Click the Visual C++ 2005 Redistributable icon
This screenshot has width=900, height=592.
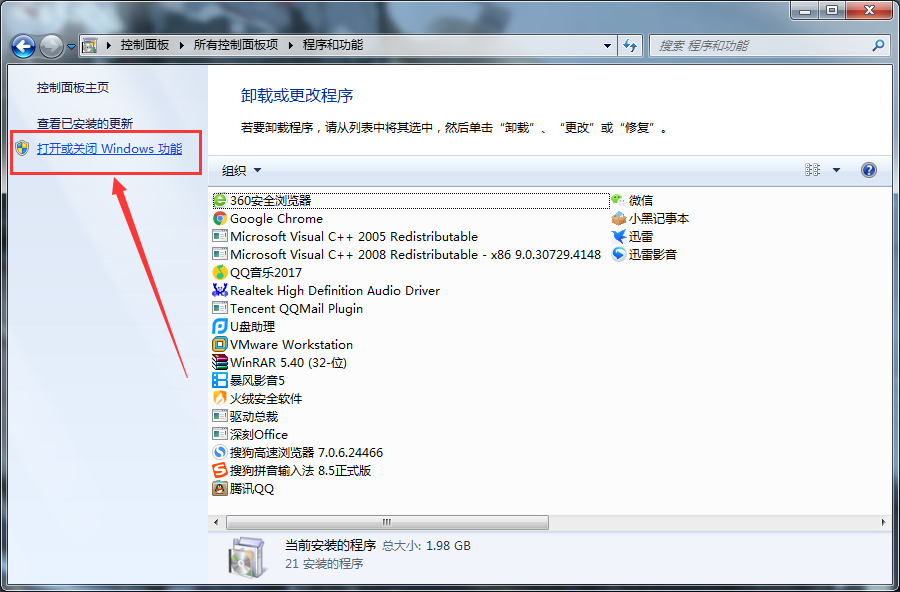(220, 236)
